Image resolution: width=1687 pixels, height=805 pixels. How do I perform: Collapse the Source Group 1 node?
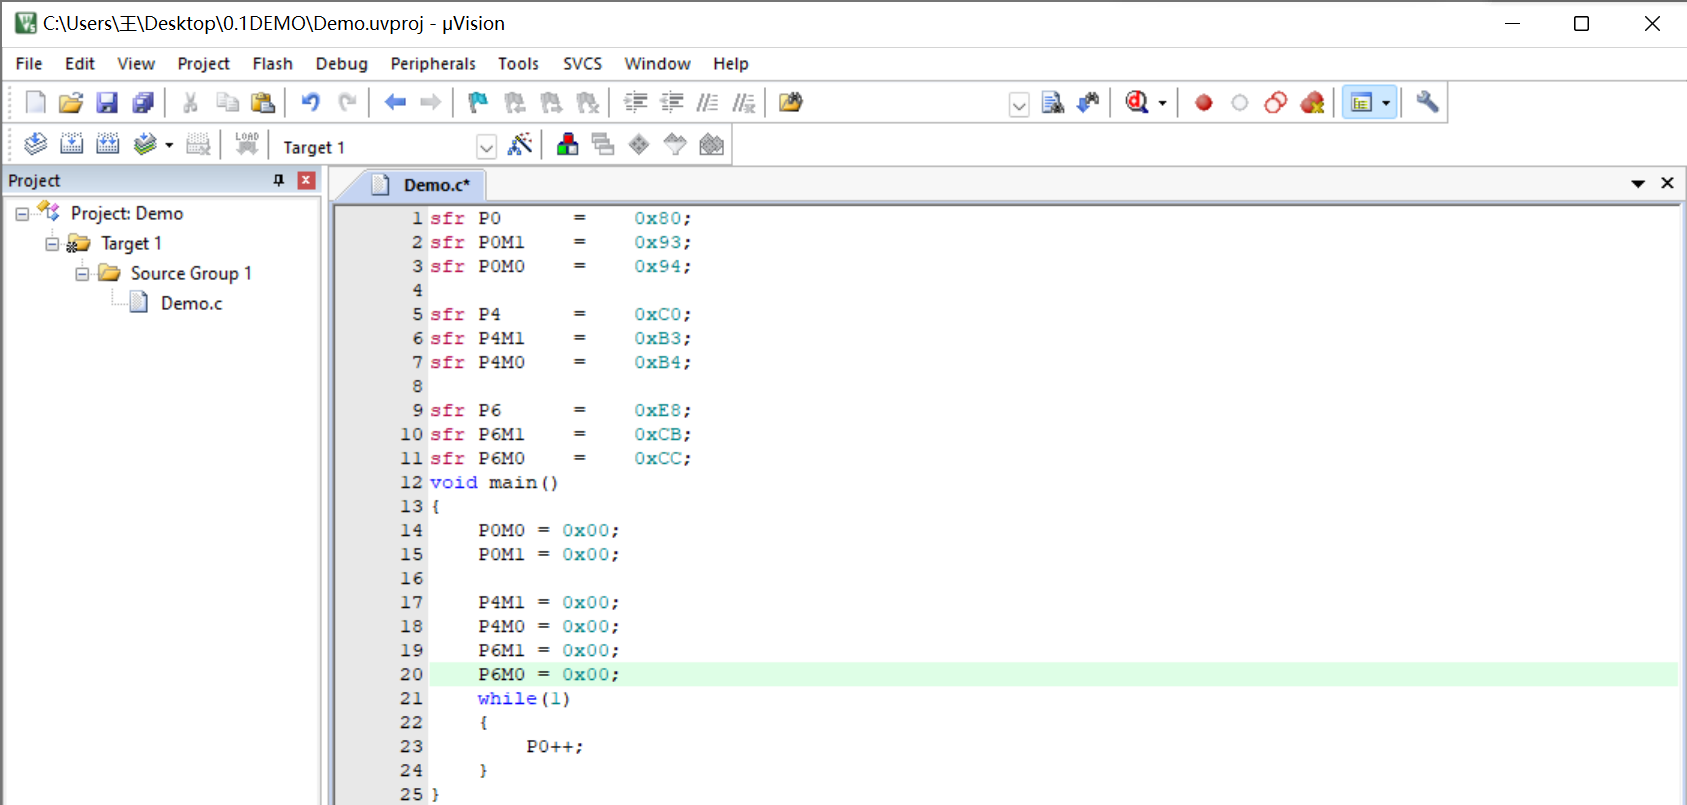(82, 273)
